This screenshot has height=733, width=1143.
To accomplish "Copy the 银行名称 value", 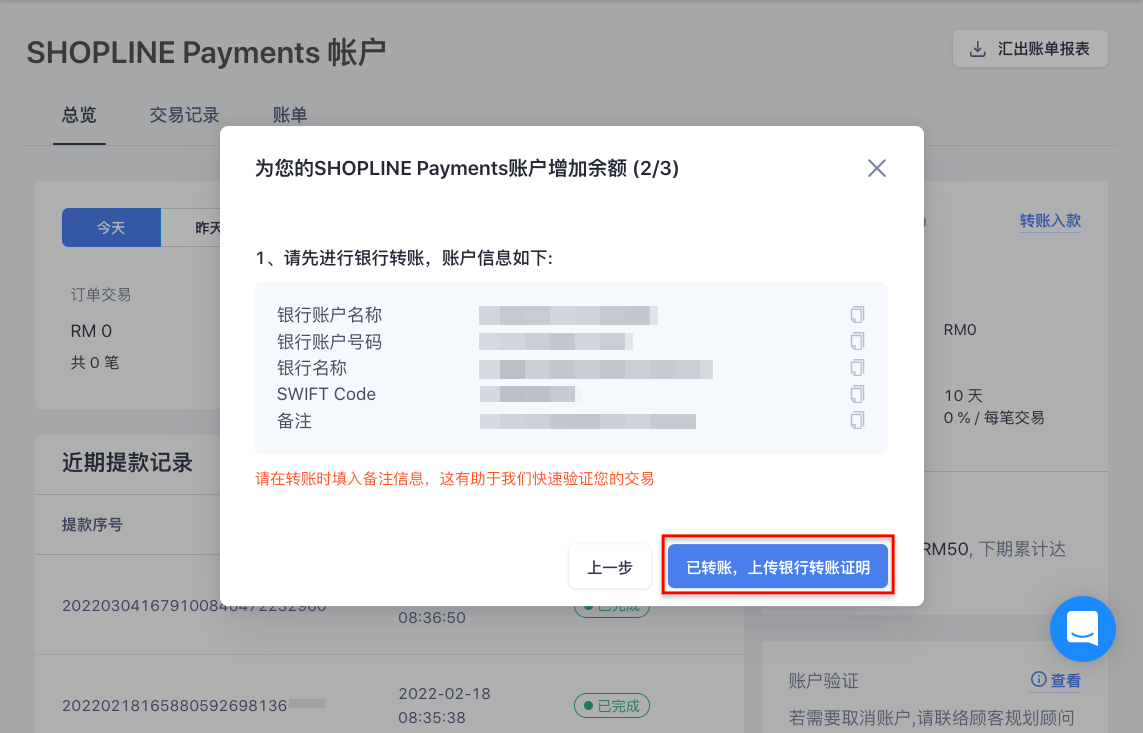I will coord(857,367).
